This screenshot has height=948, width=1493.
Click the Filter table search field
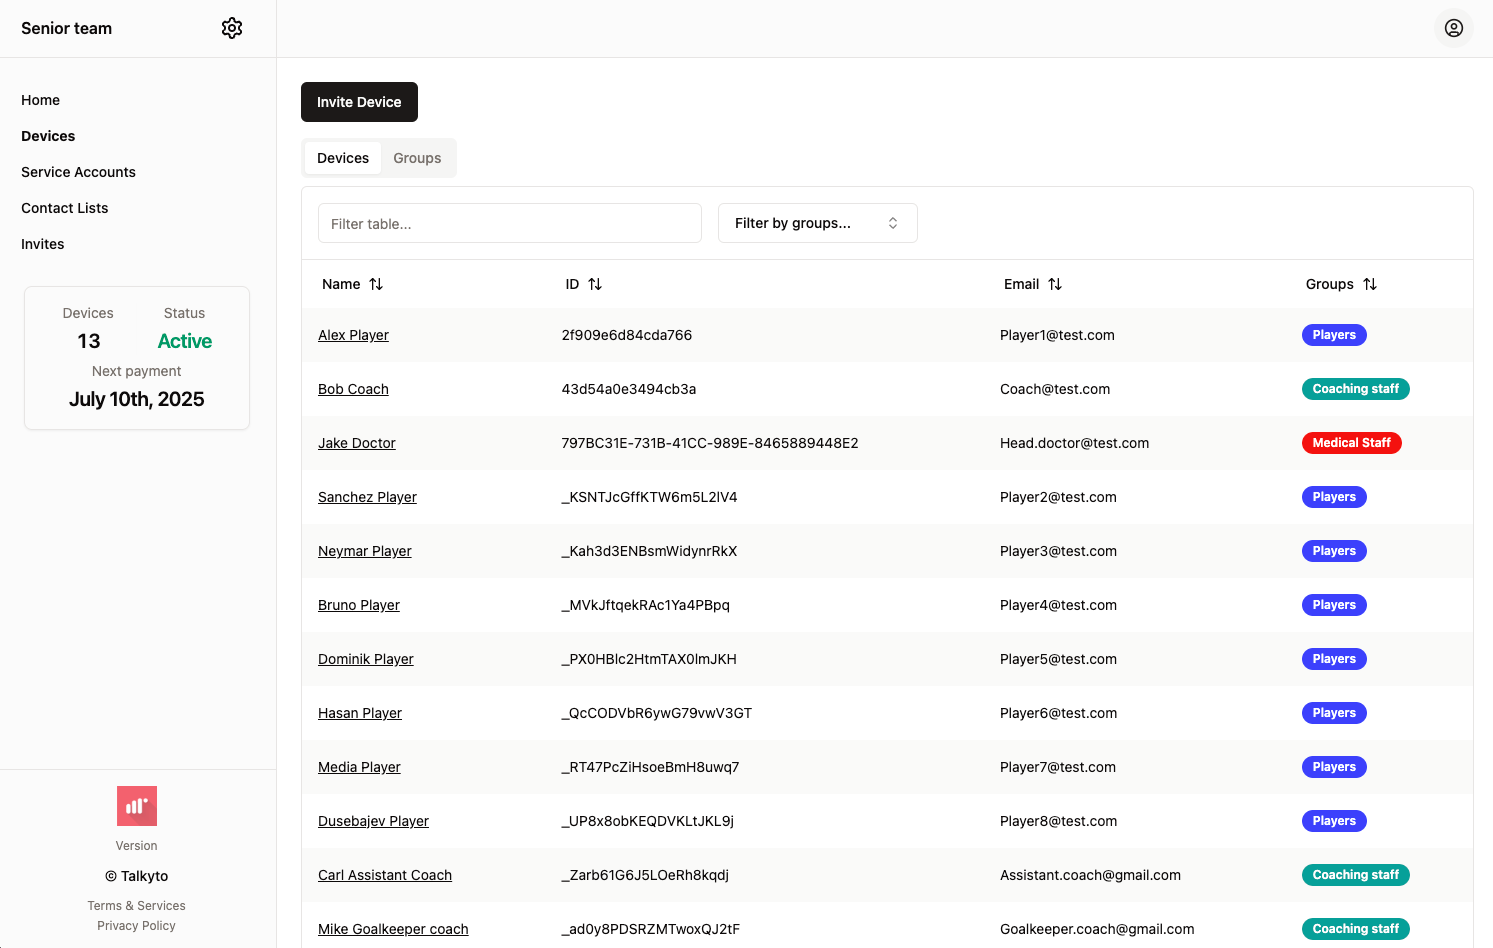pyautogui.click(x=509, y=223)
